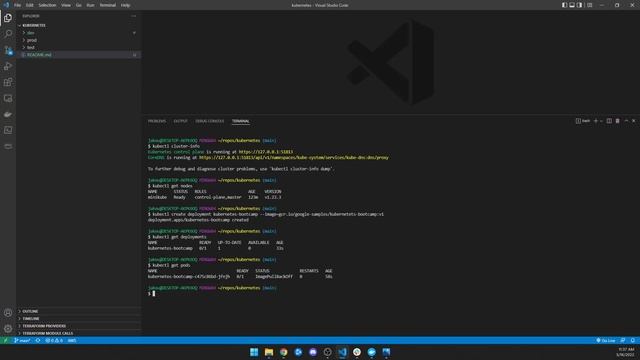640x360 pixels.
Task: Toggle the bottom panel layout icon
Action: [x=572, y=5]
